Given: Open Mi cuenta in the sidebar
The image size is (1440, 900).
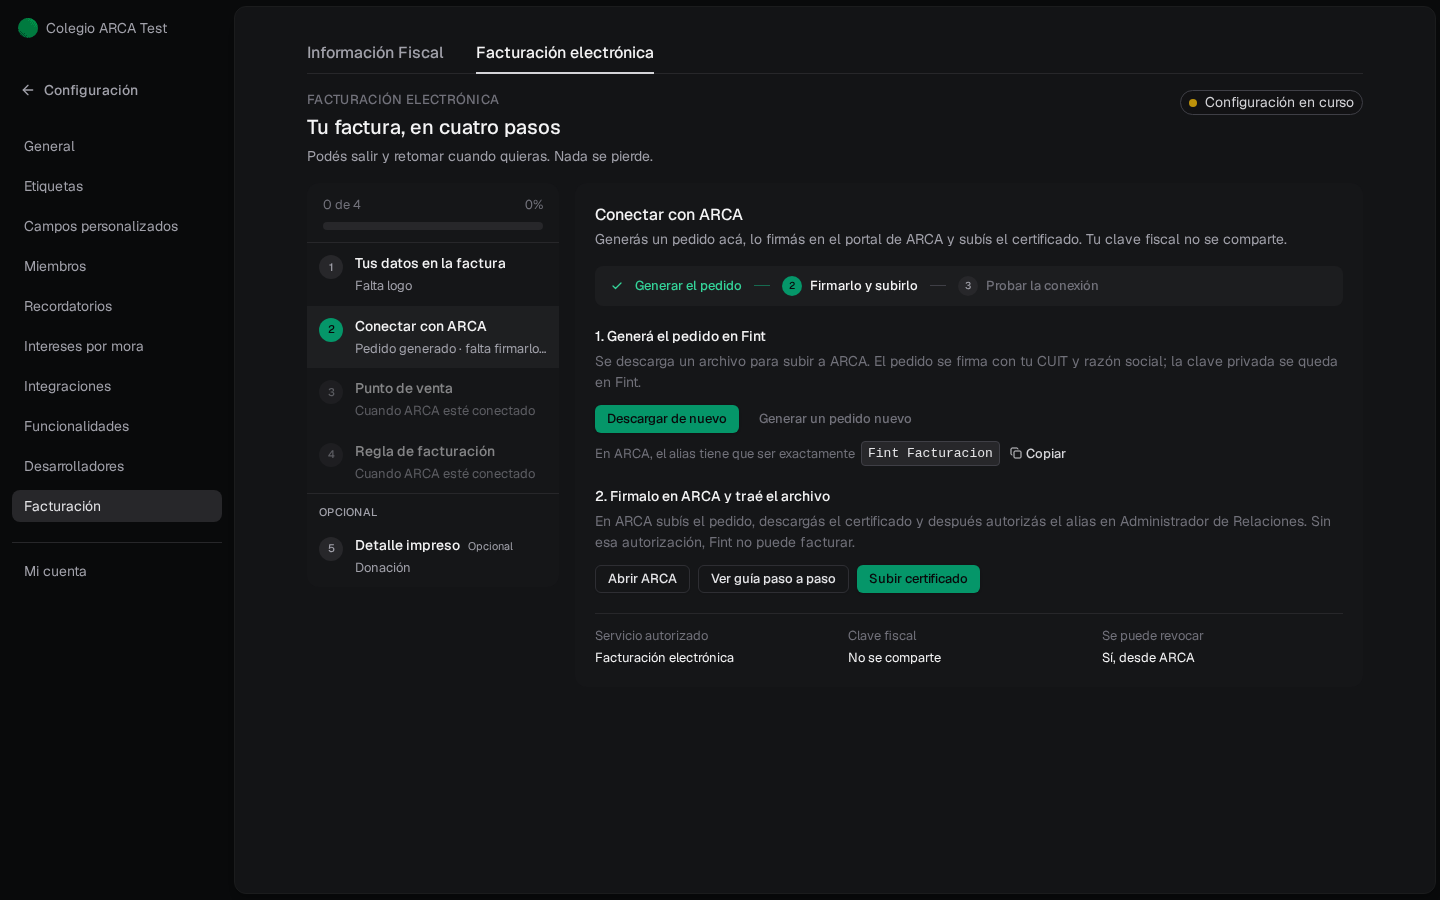Looking at the screenshot, I should [x=117, y=571].
